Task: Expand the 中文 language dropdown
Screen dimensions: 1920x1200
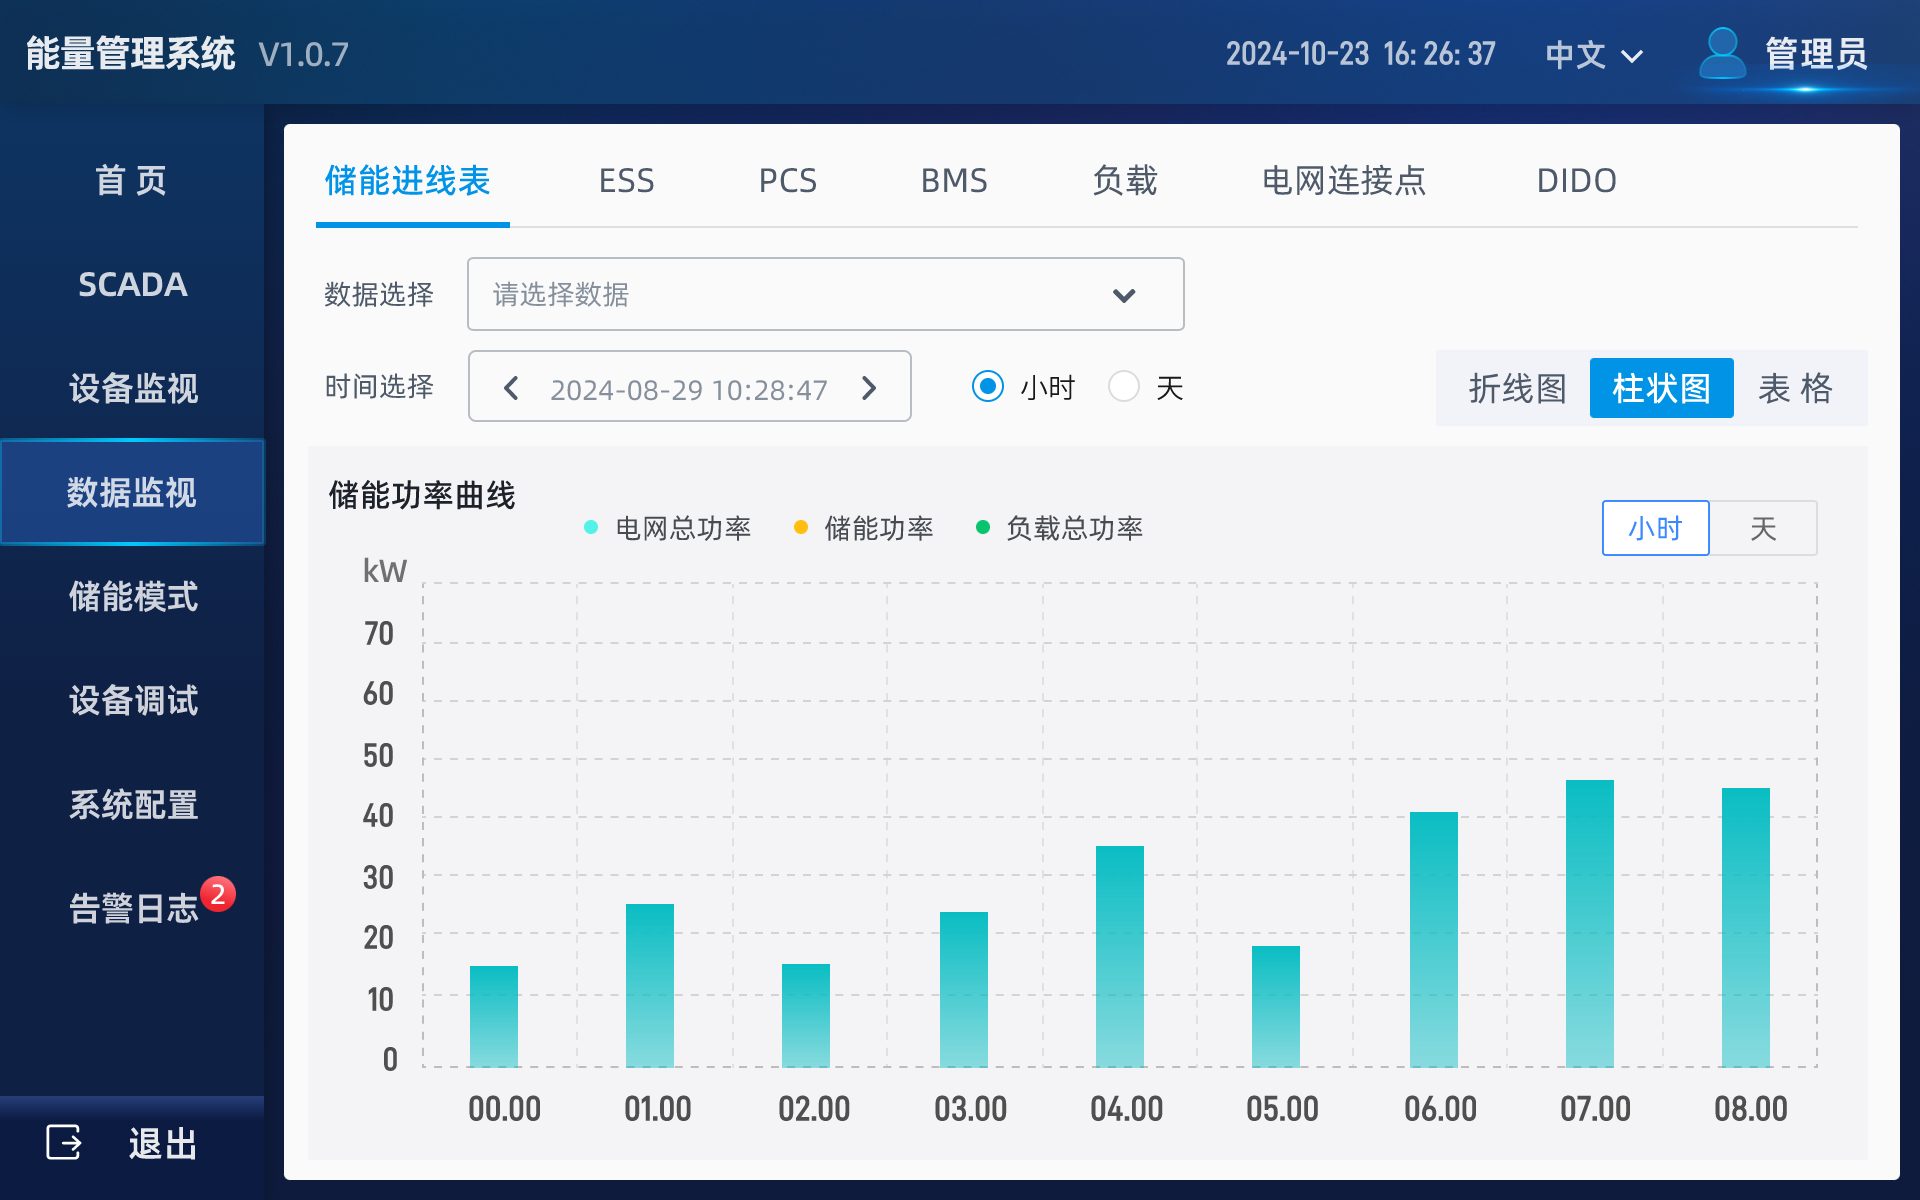Action: click(x=1592, y=55)
